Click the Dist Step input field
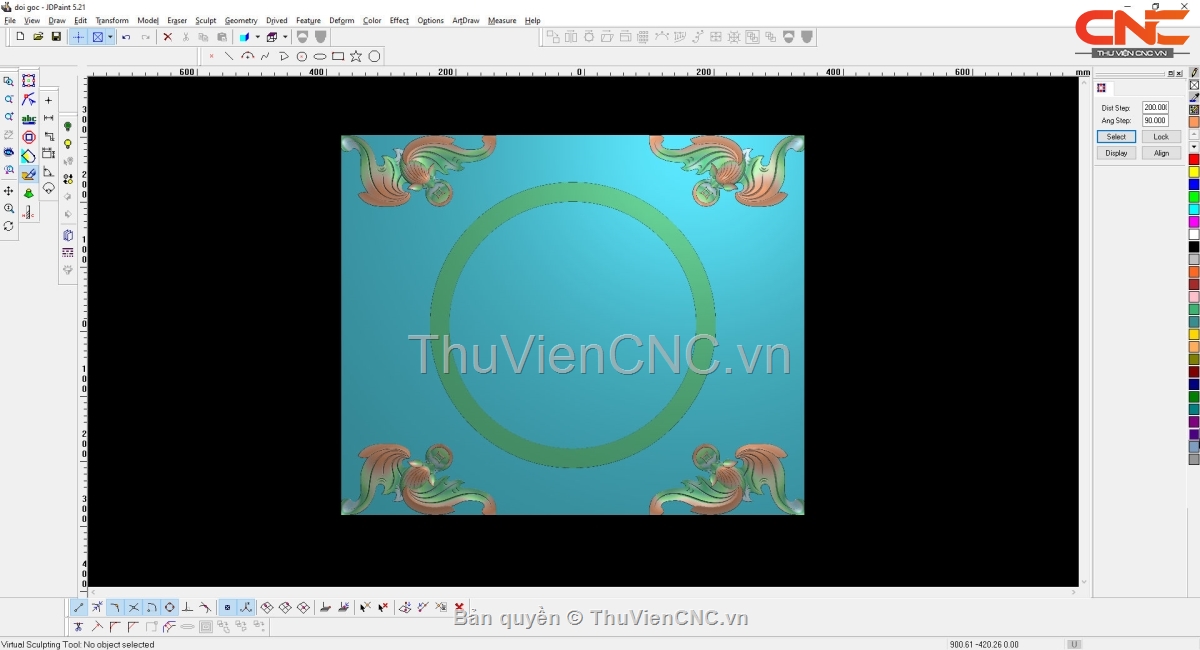Screen dimensions: 1200x650 pos(1155,107)
